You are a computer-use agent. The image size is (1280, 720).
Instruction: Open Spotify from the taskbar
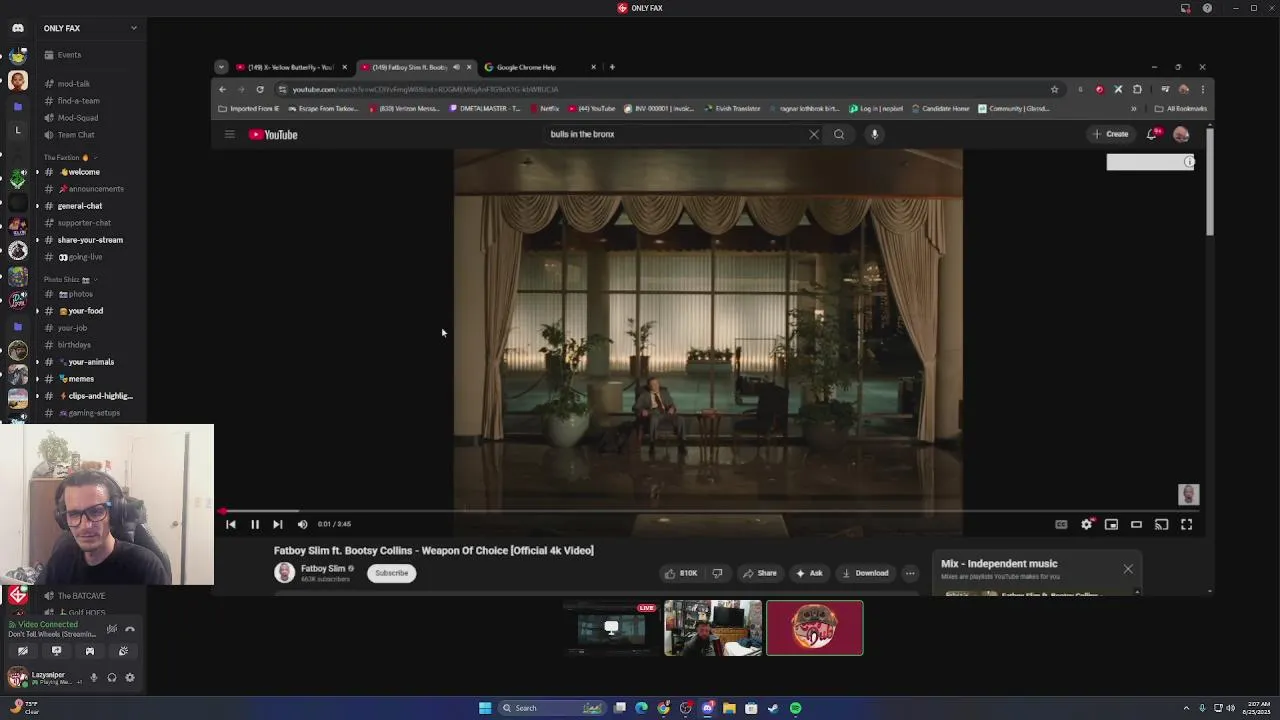(795, 708)
